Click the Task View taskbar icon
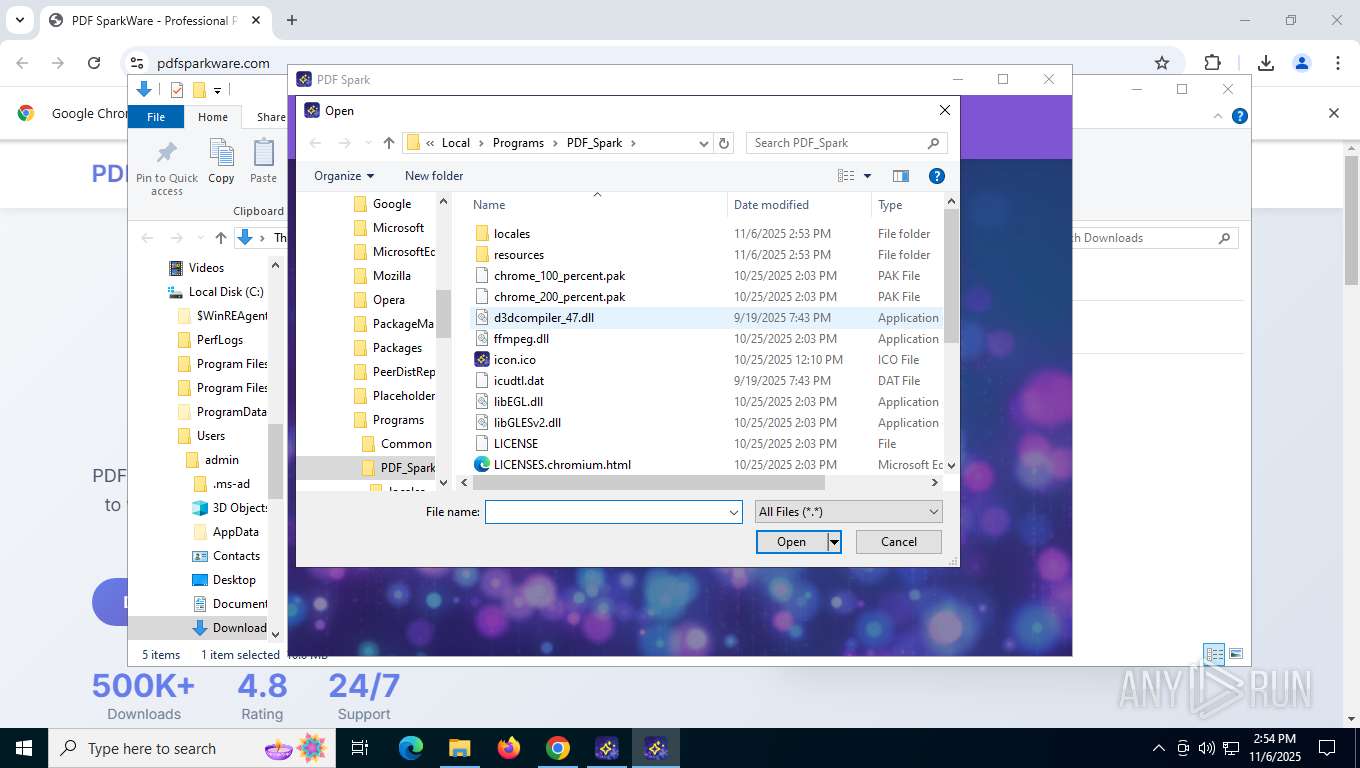 [360, 748]
